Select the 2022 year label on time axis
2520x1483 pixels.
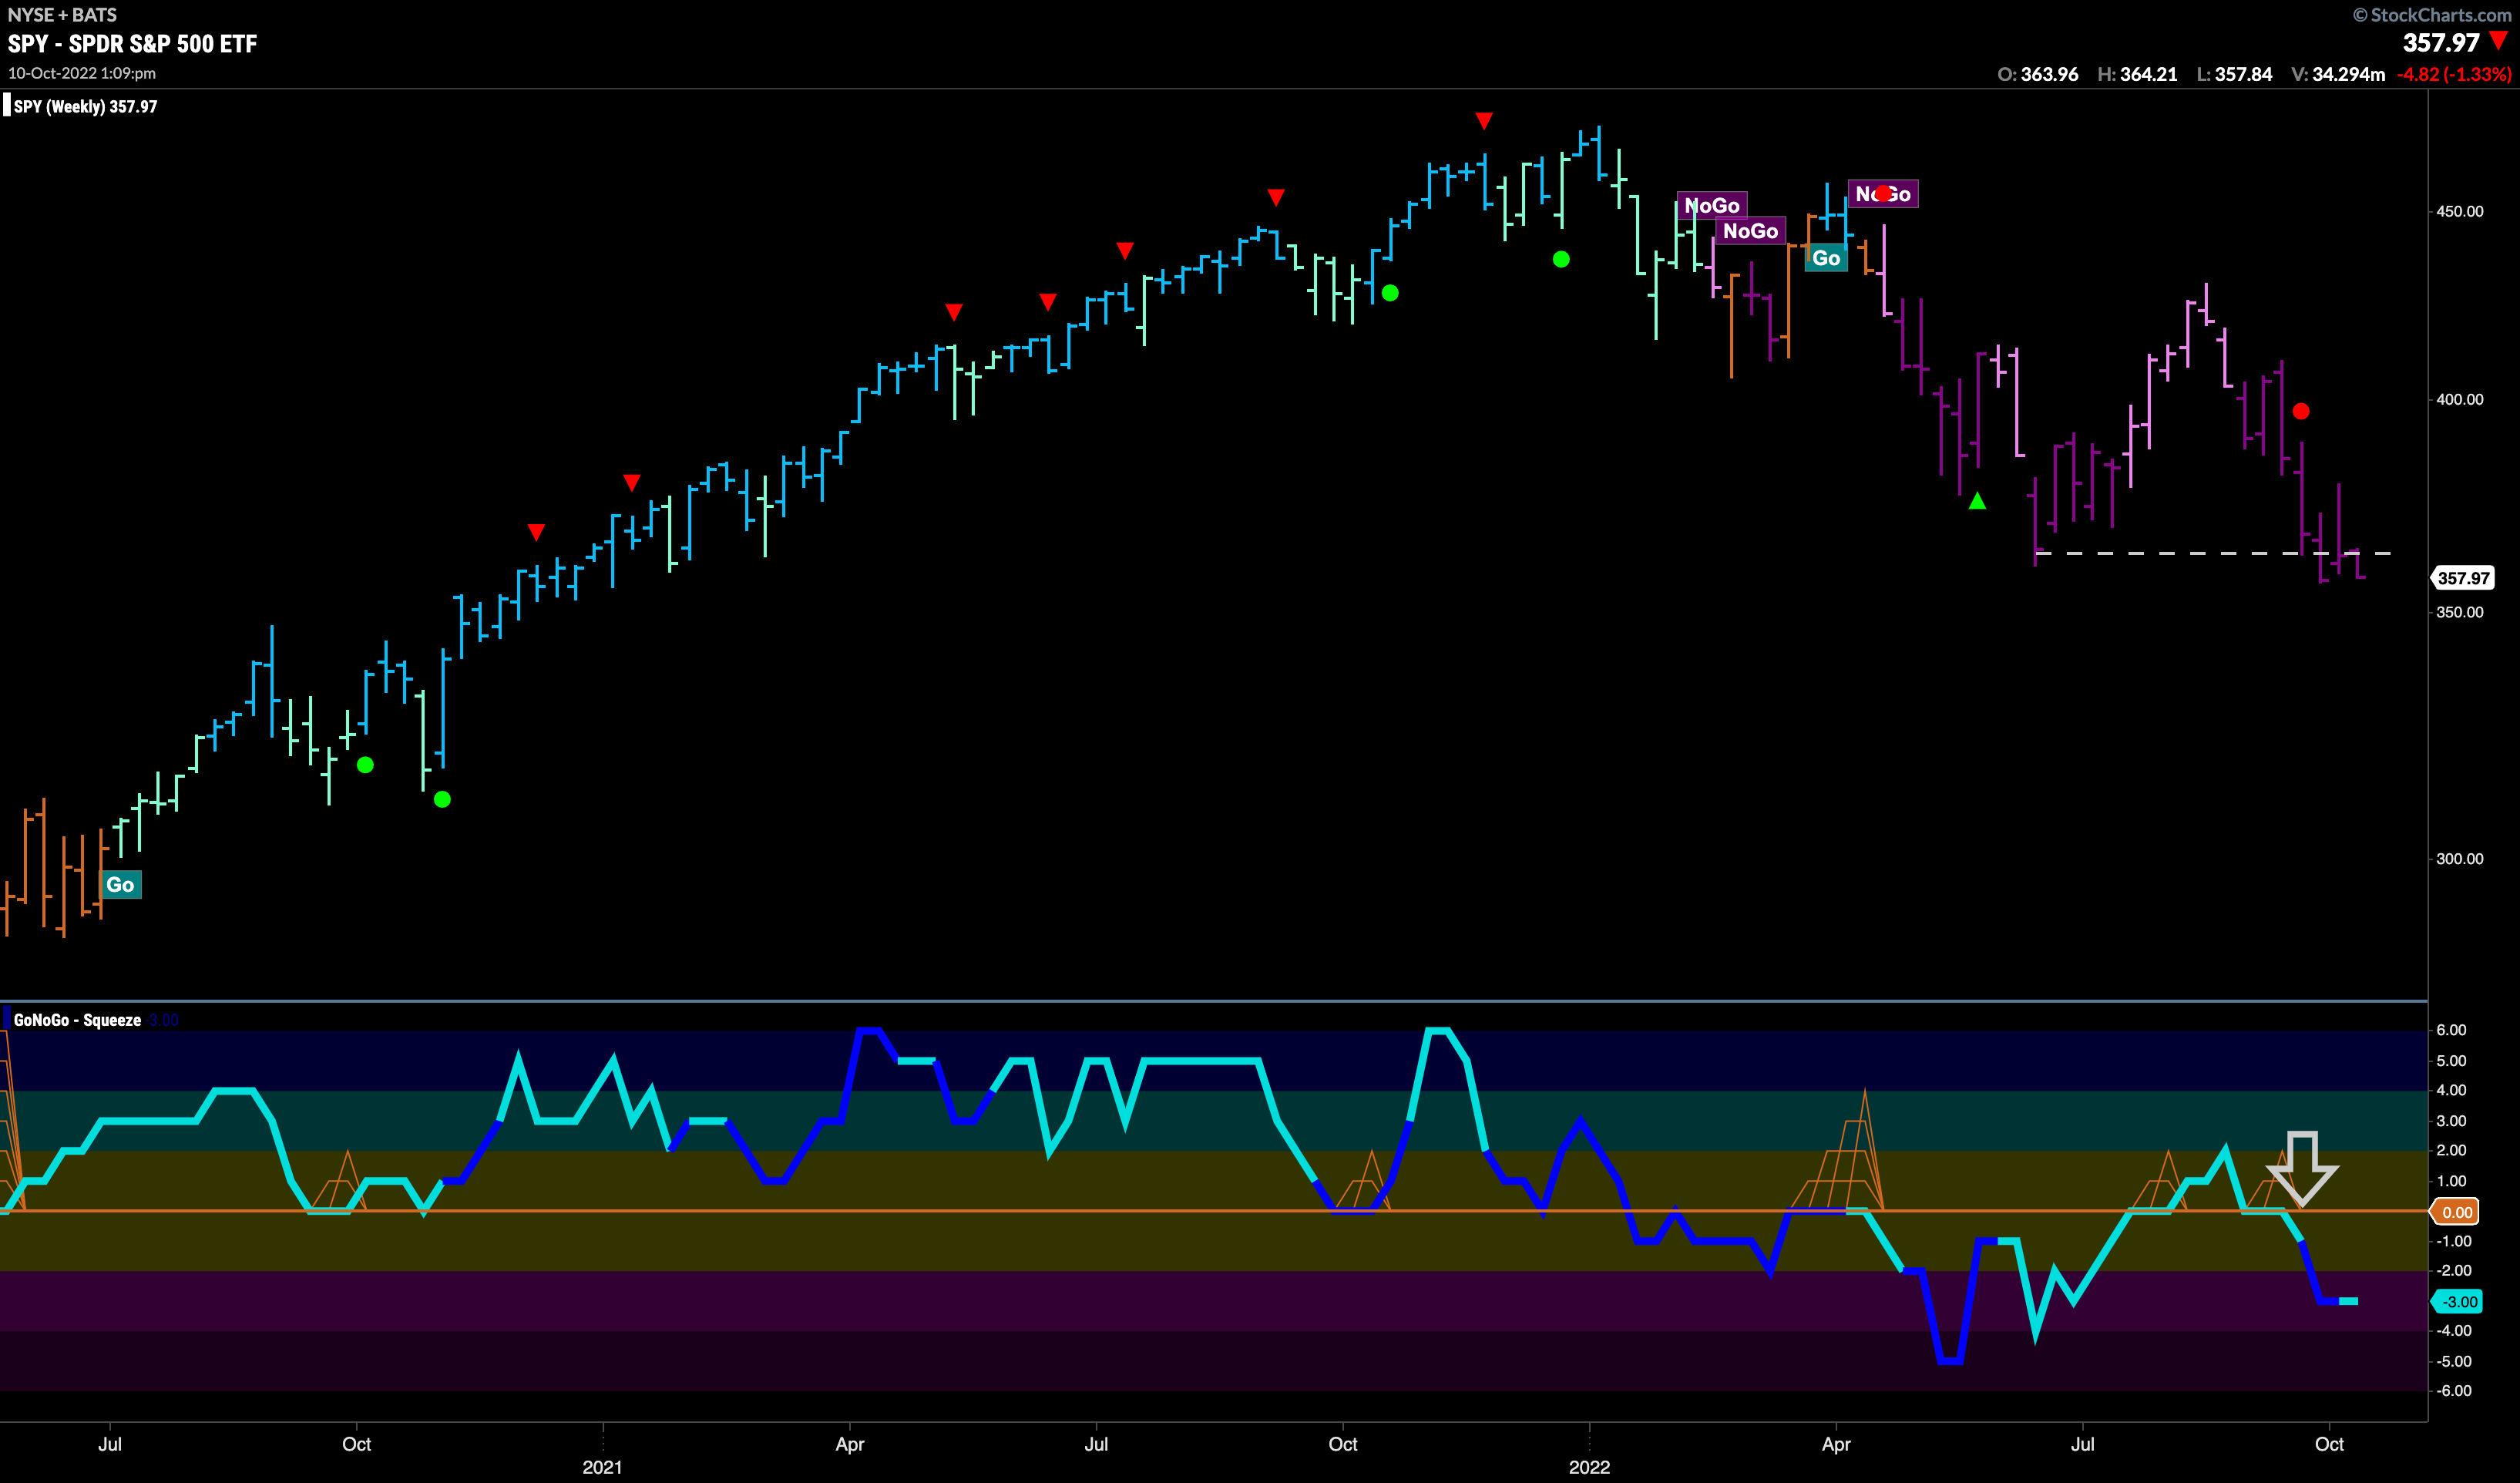click(1589, 1467)
